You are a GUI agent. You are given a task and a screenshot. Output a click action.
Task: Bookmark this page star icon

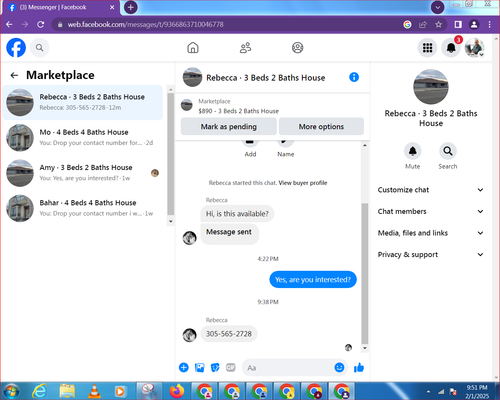point(439,24)
